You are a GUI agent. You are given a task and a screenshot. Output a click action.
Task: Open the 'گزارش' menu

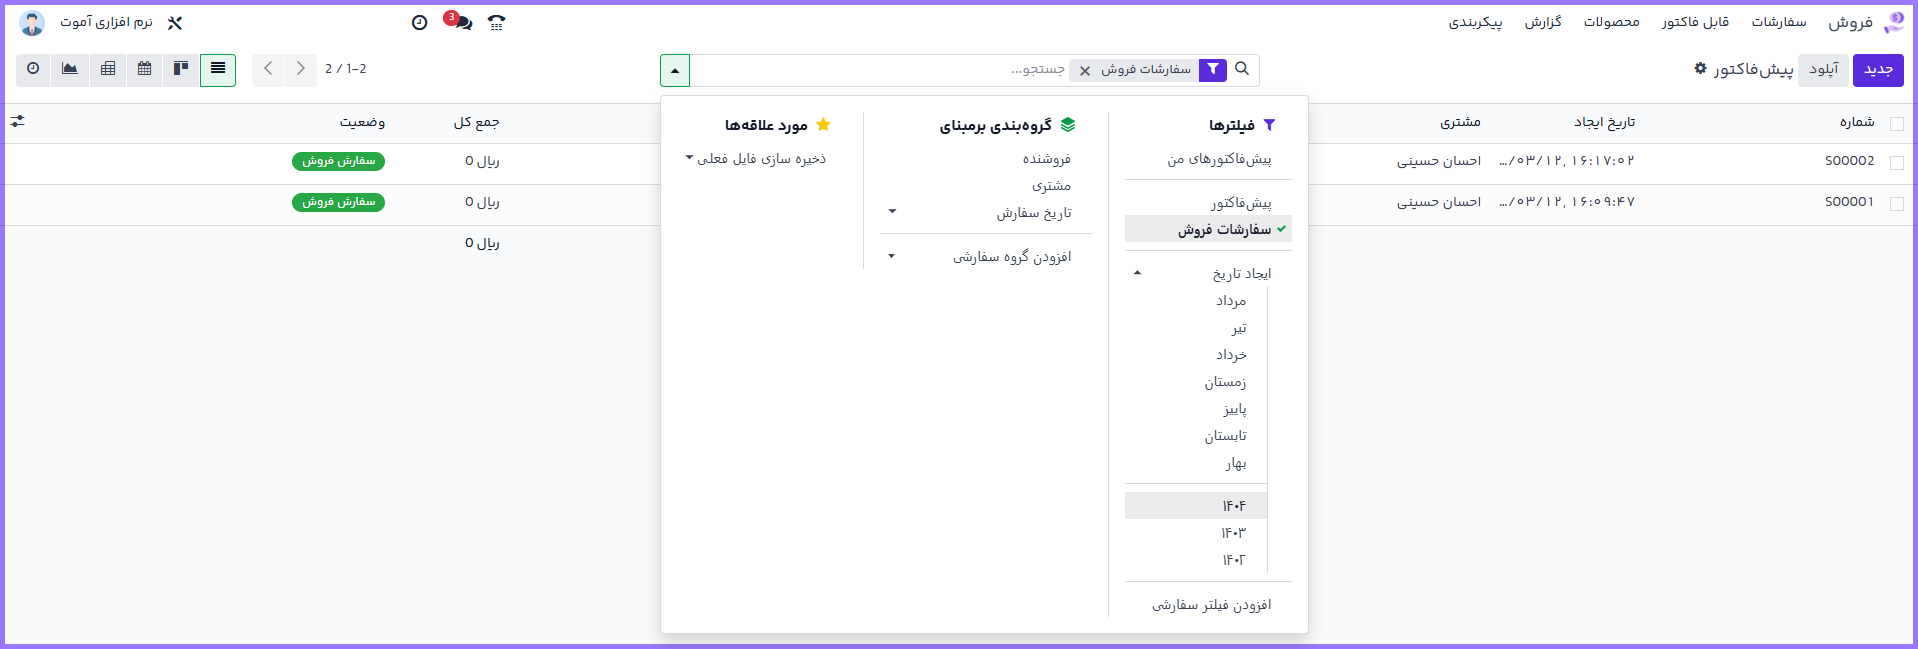[1543, 22]
